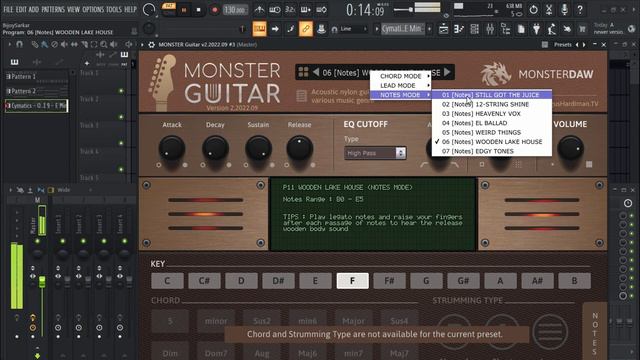640x360 pixels.
Task: Select key B
Action: tap(574, 281)
